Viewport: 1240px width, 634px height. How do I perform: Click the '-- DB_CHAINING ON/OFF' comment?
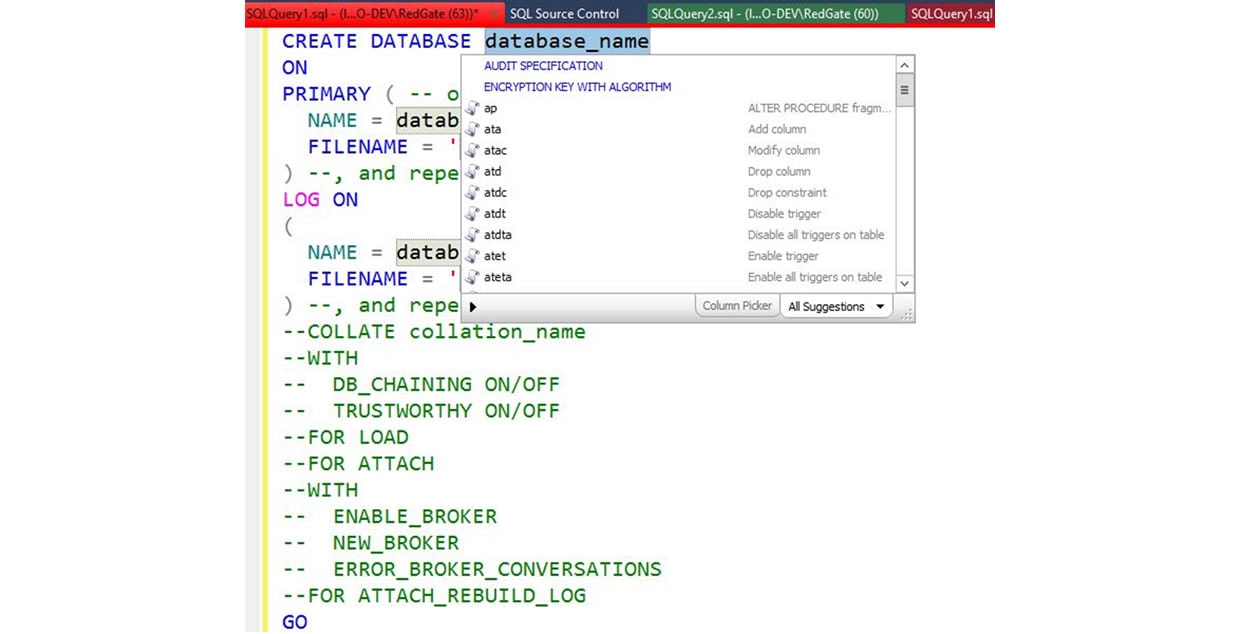click(x=421, y=384)
